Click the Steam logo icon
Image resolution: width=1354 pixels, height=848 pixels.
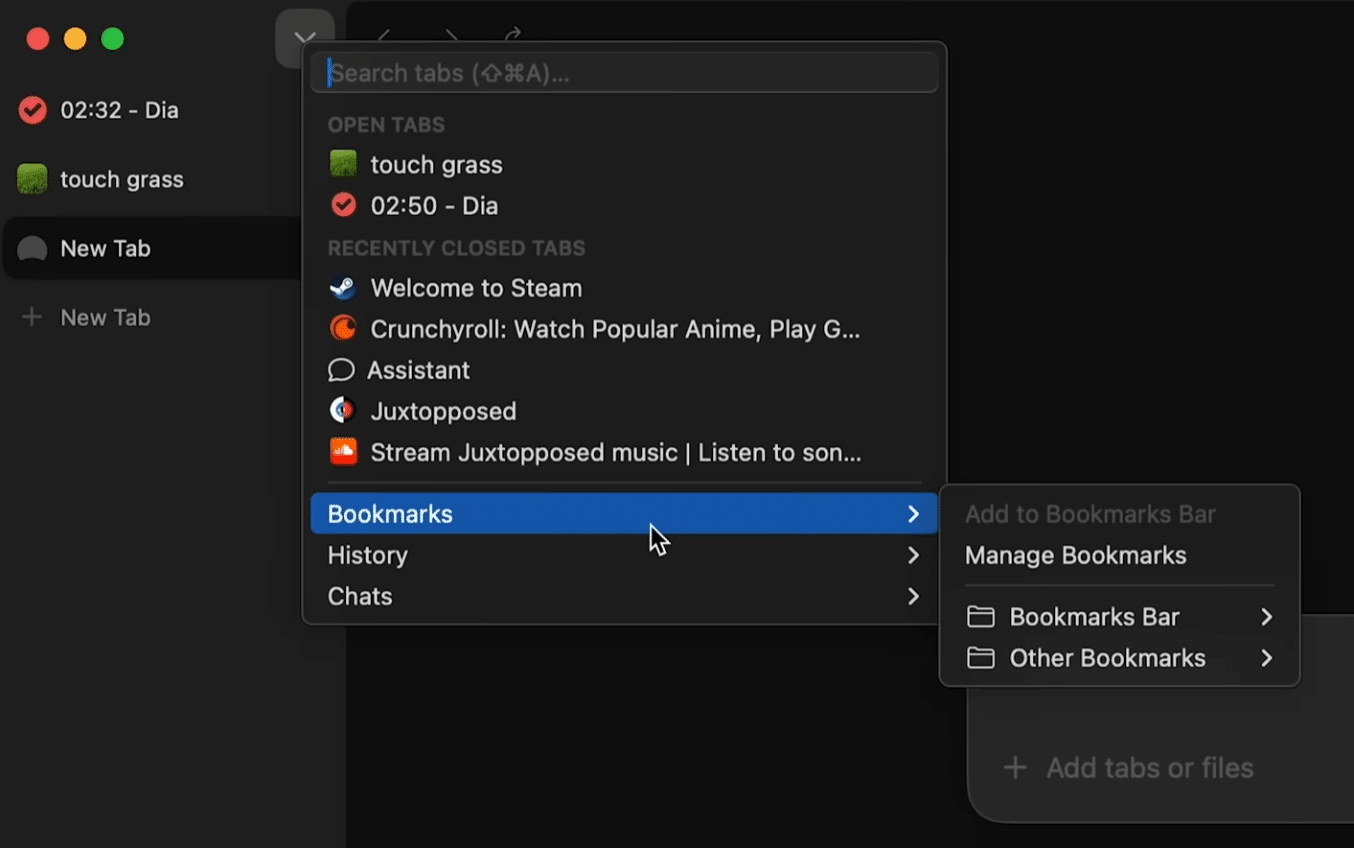click(343, 288)
